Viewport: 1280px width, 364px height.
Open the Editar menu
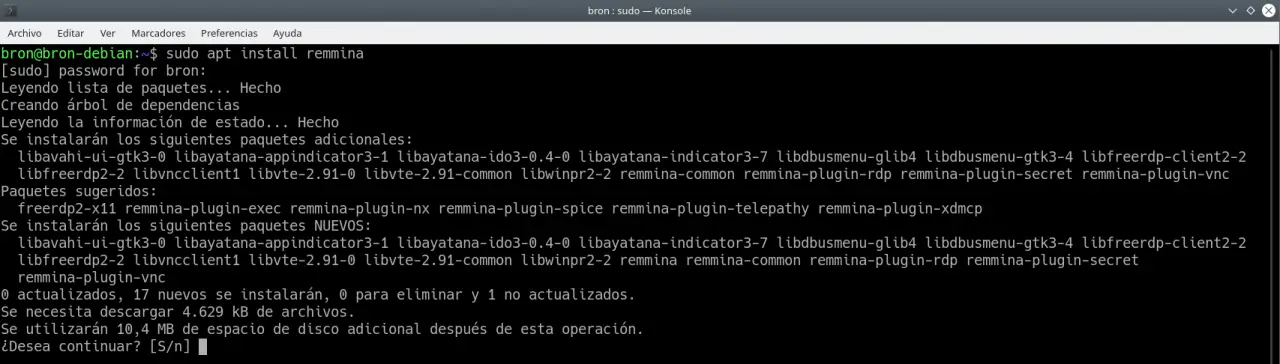(x=70, y=33)
